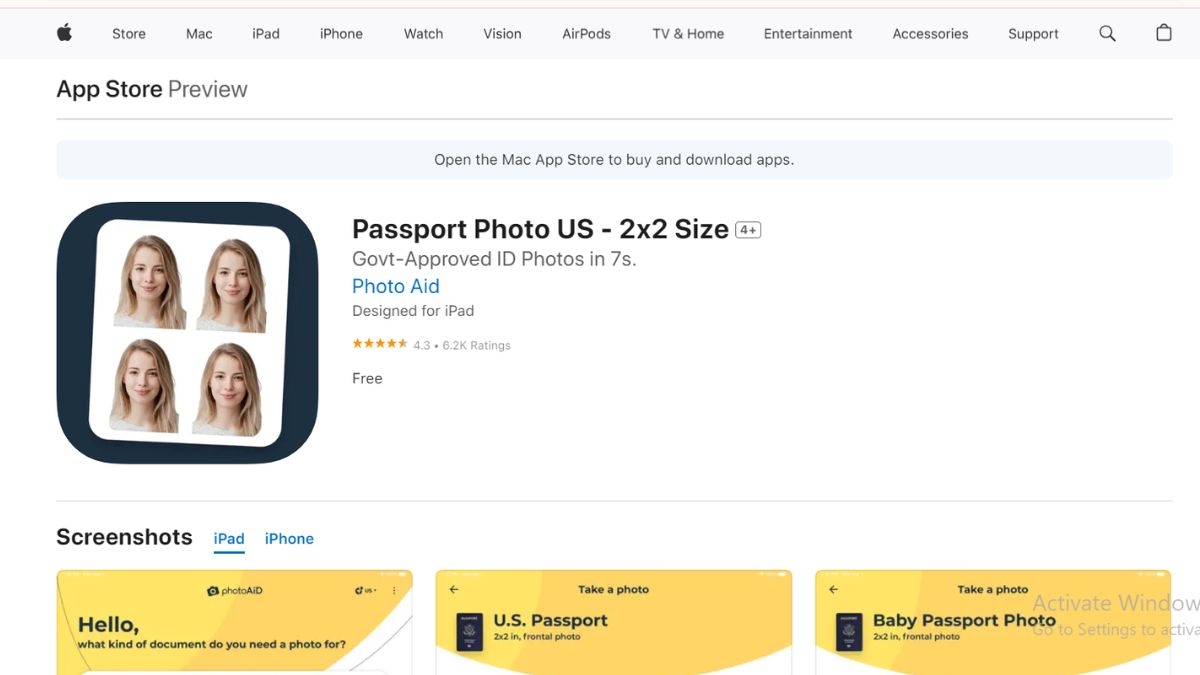This screenshot has height=675, width=1200.
Task: Open the Support menu item
Action: tap(1033, 33)
